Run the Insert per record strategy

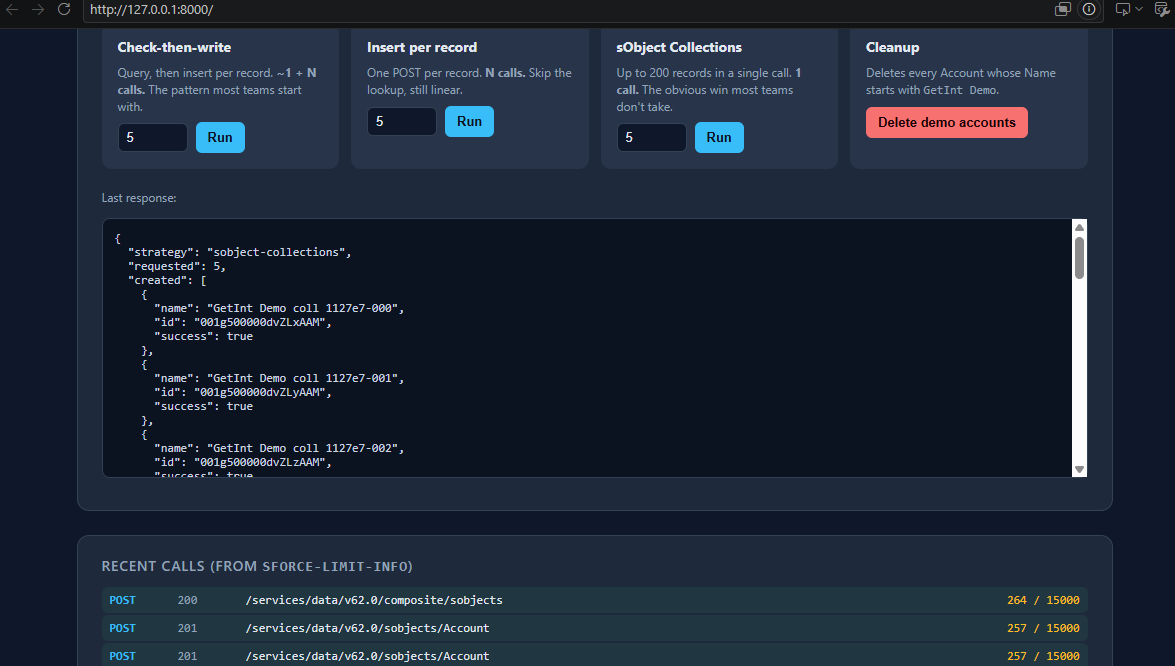coord(469,121)
